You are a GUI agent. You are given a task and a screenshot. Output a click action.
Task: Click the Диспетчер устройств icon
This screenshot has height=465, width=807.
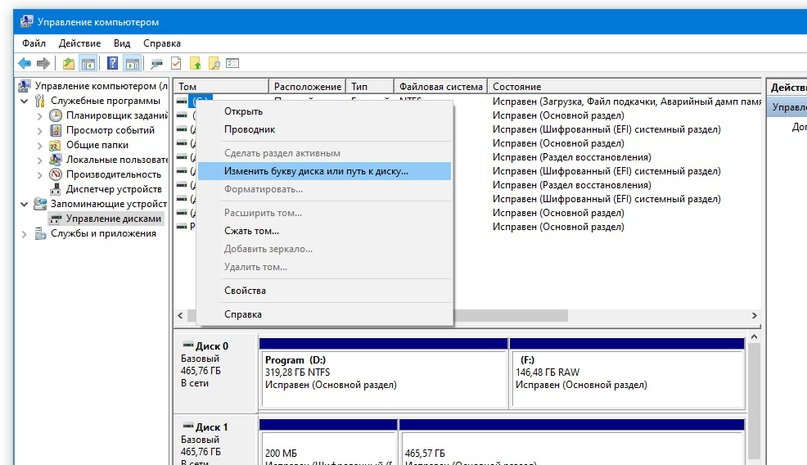click(x=56, y=189)
